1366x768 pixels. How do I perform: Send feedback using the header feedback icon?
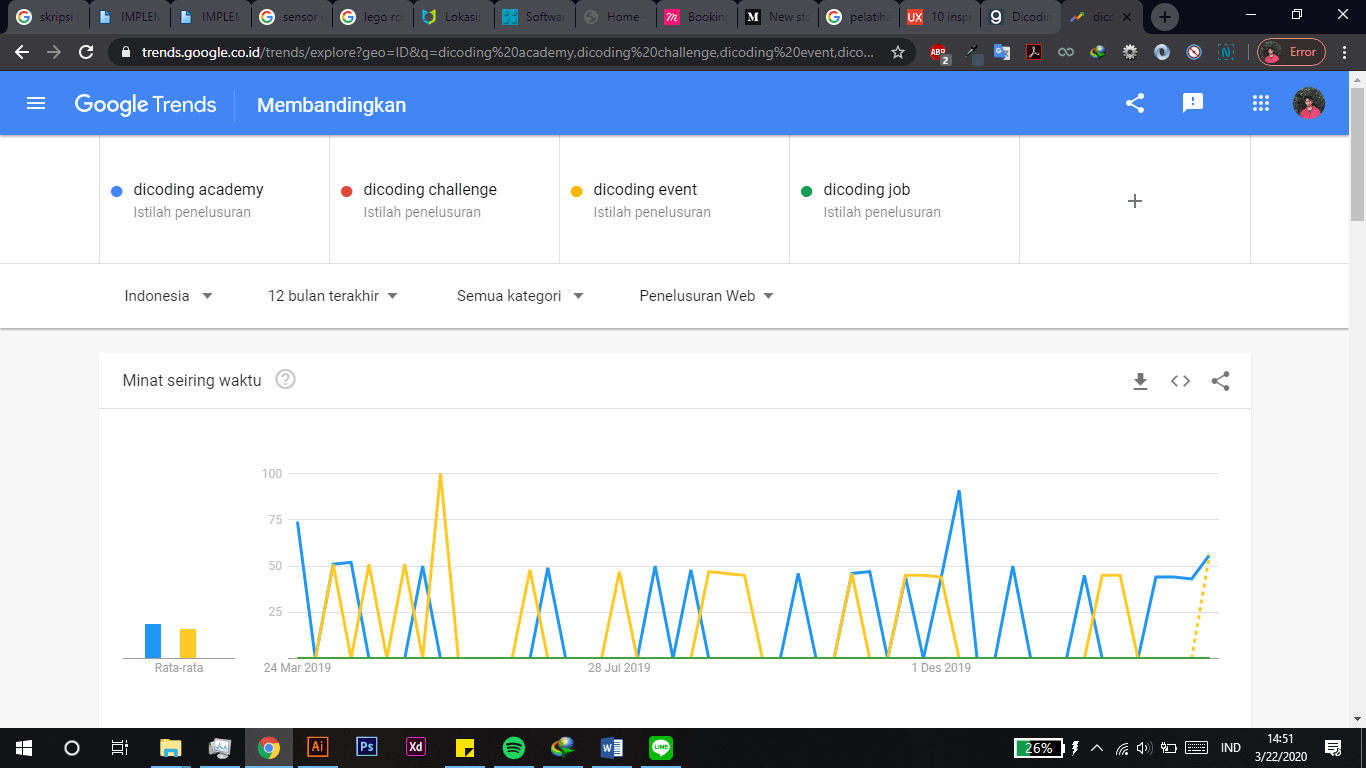tap(1192, 103)
